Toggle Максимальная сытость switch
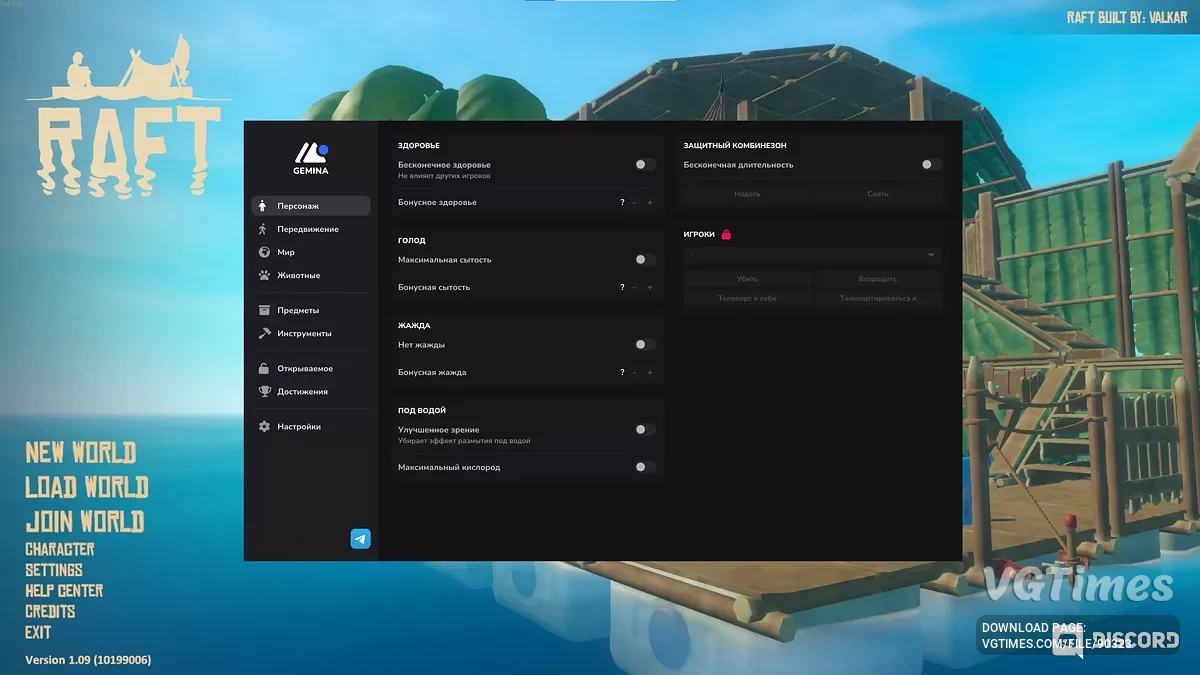 (645, 260)
